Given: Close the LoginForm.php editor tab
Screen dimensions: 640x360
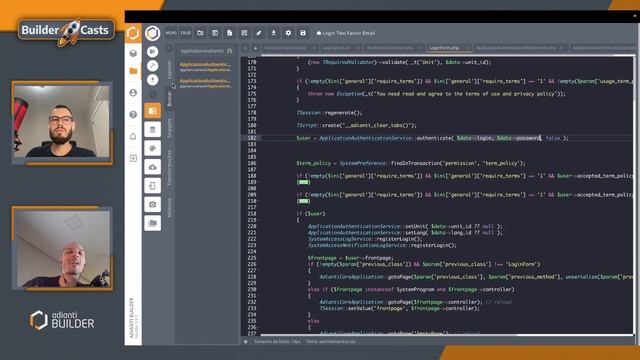Looking at the screenshot, I should pyautogui.click(x=467, y=48).
